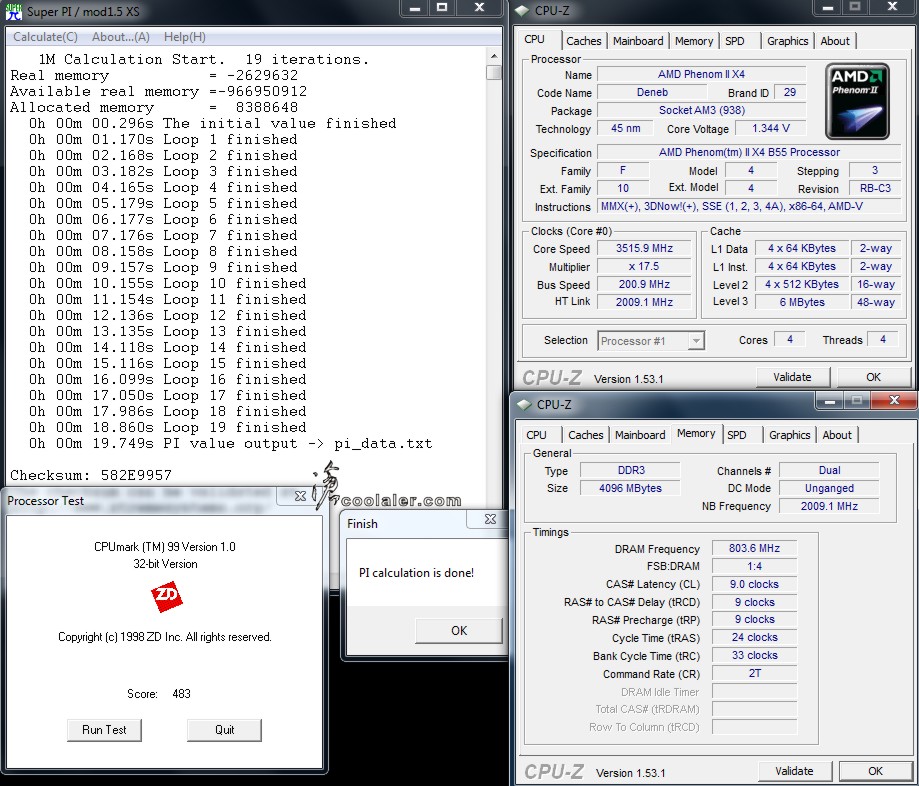Click the memory Type value DDR3
Screen dimensions: 919x786
coord(631,470)
